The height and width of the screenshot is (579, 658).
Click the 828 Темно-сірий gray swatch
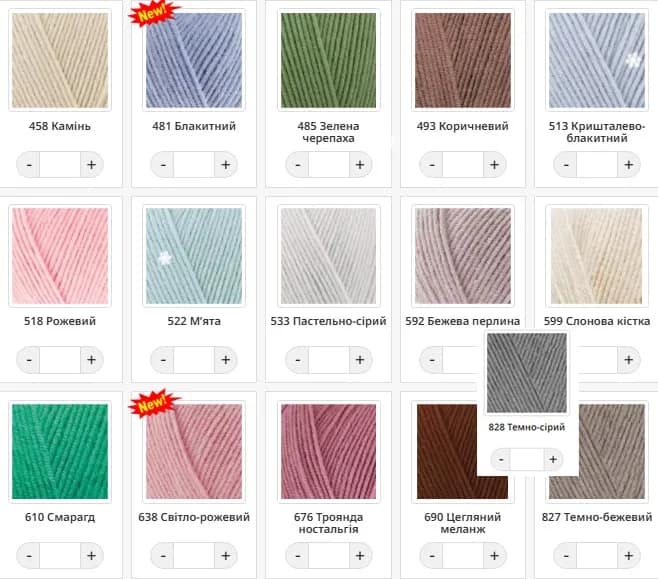tap(527, 373)
